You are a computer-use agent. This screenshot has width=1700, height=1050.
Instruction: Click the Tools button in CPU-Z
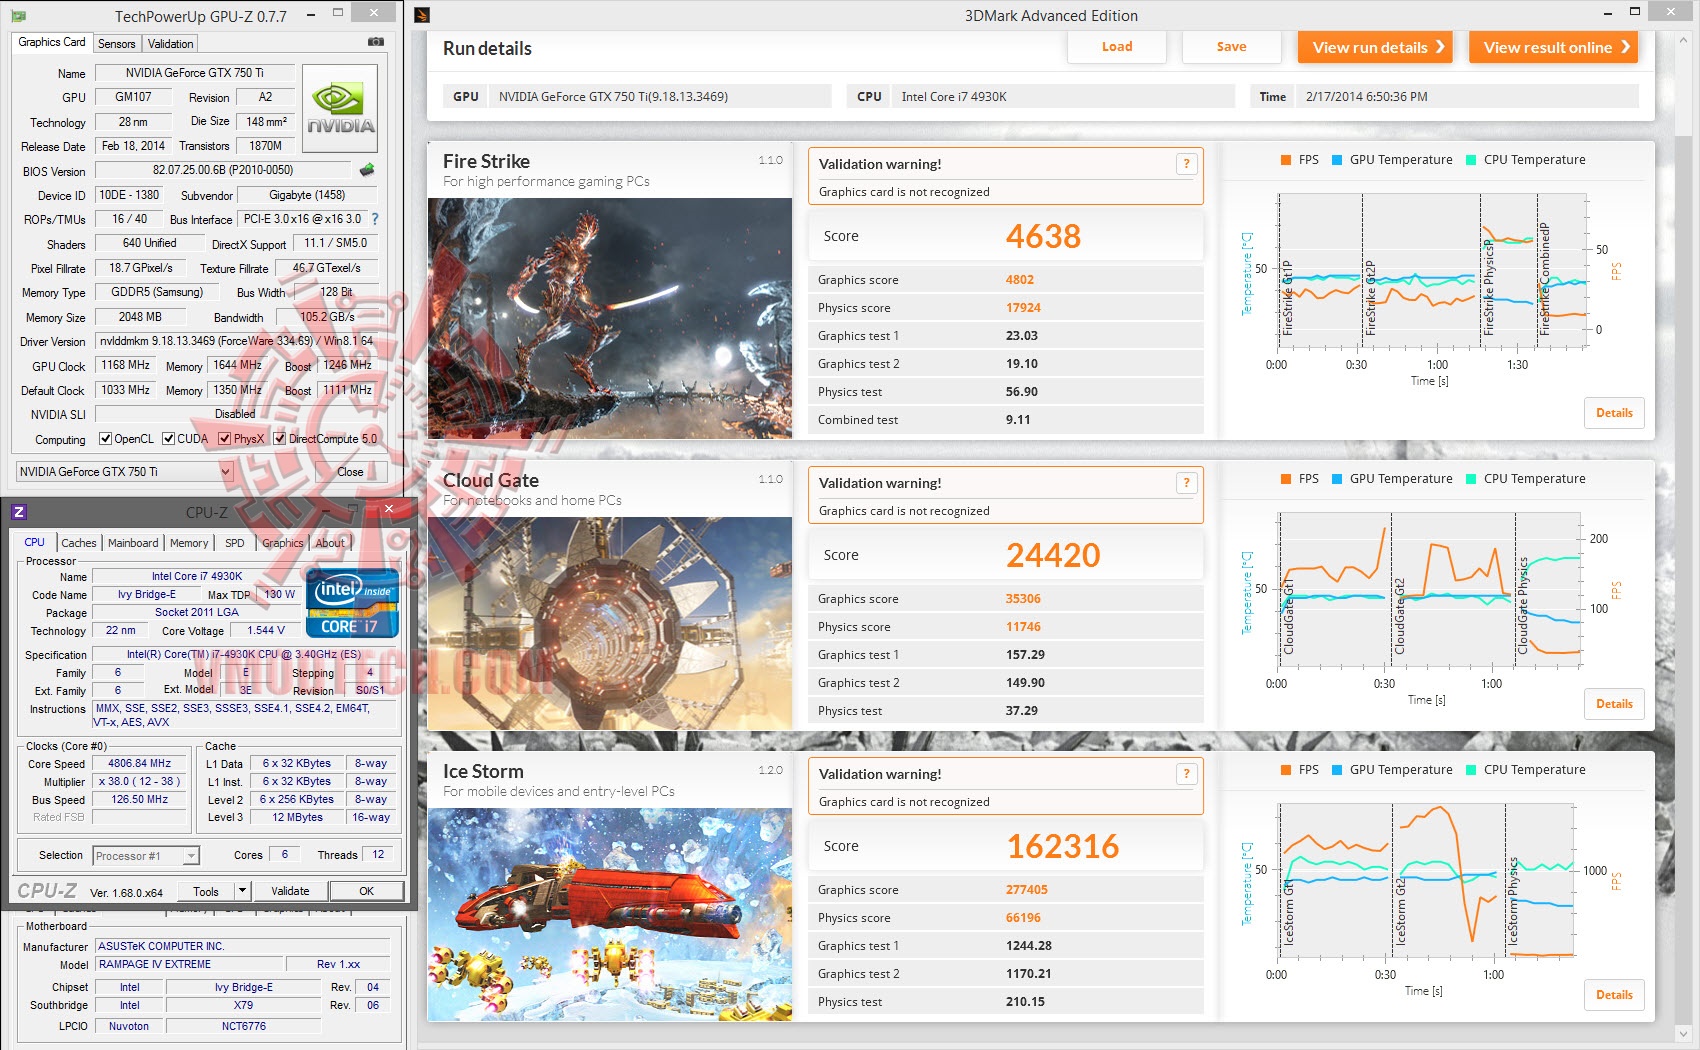206,891
